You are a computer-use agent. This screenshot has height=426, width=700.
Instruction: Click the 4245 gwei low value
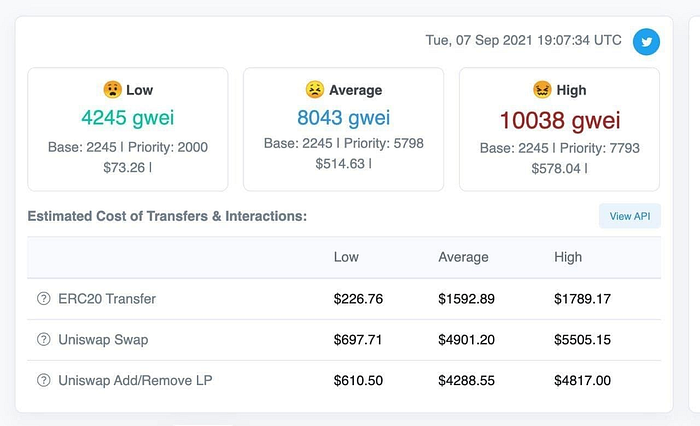coord(128,118)
